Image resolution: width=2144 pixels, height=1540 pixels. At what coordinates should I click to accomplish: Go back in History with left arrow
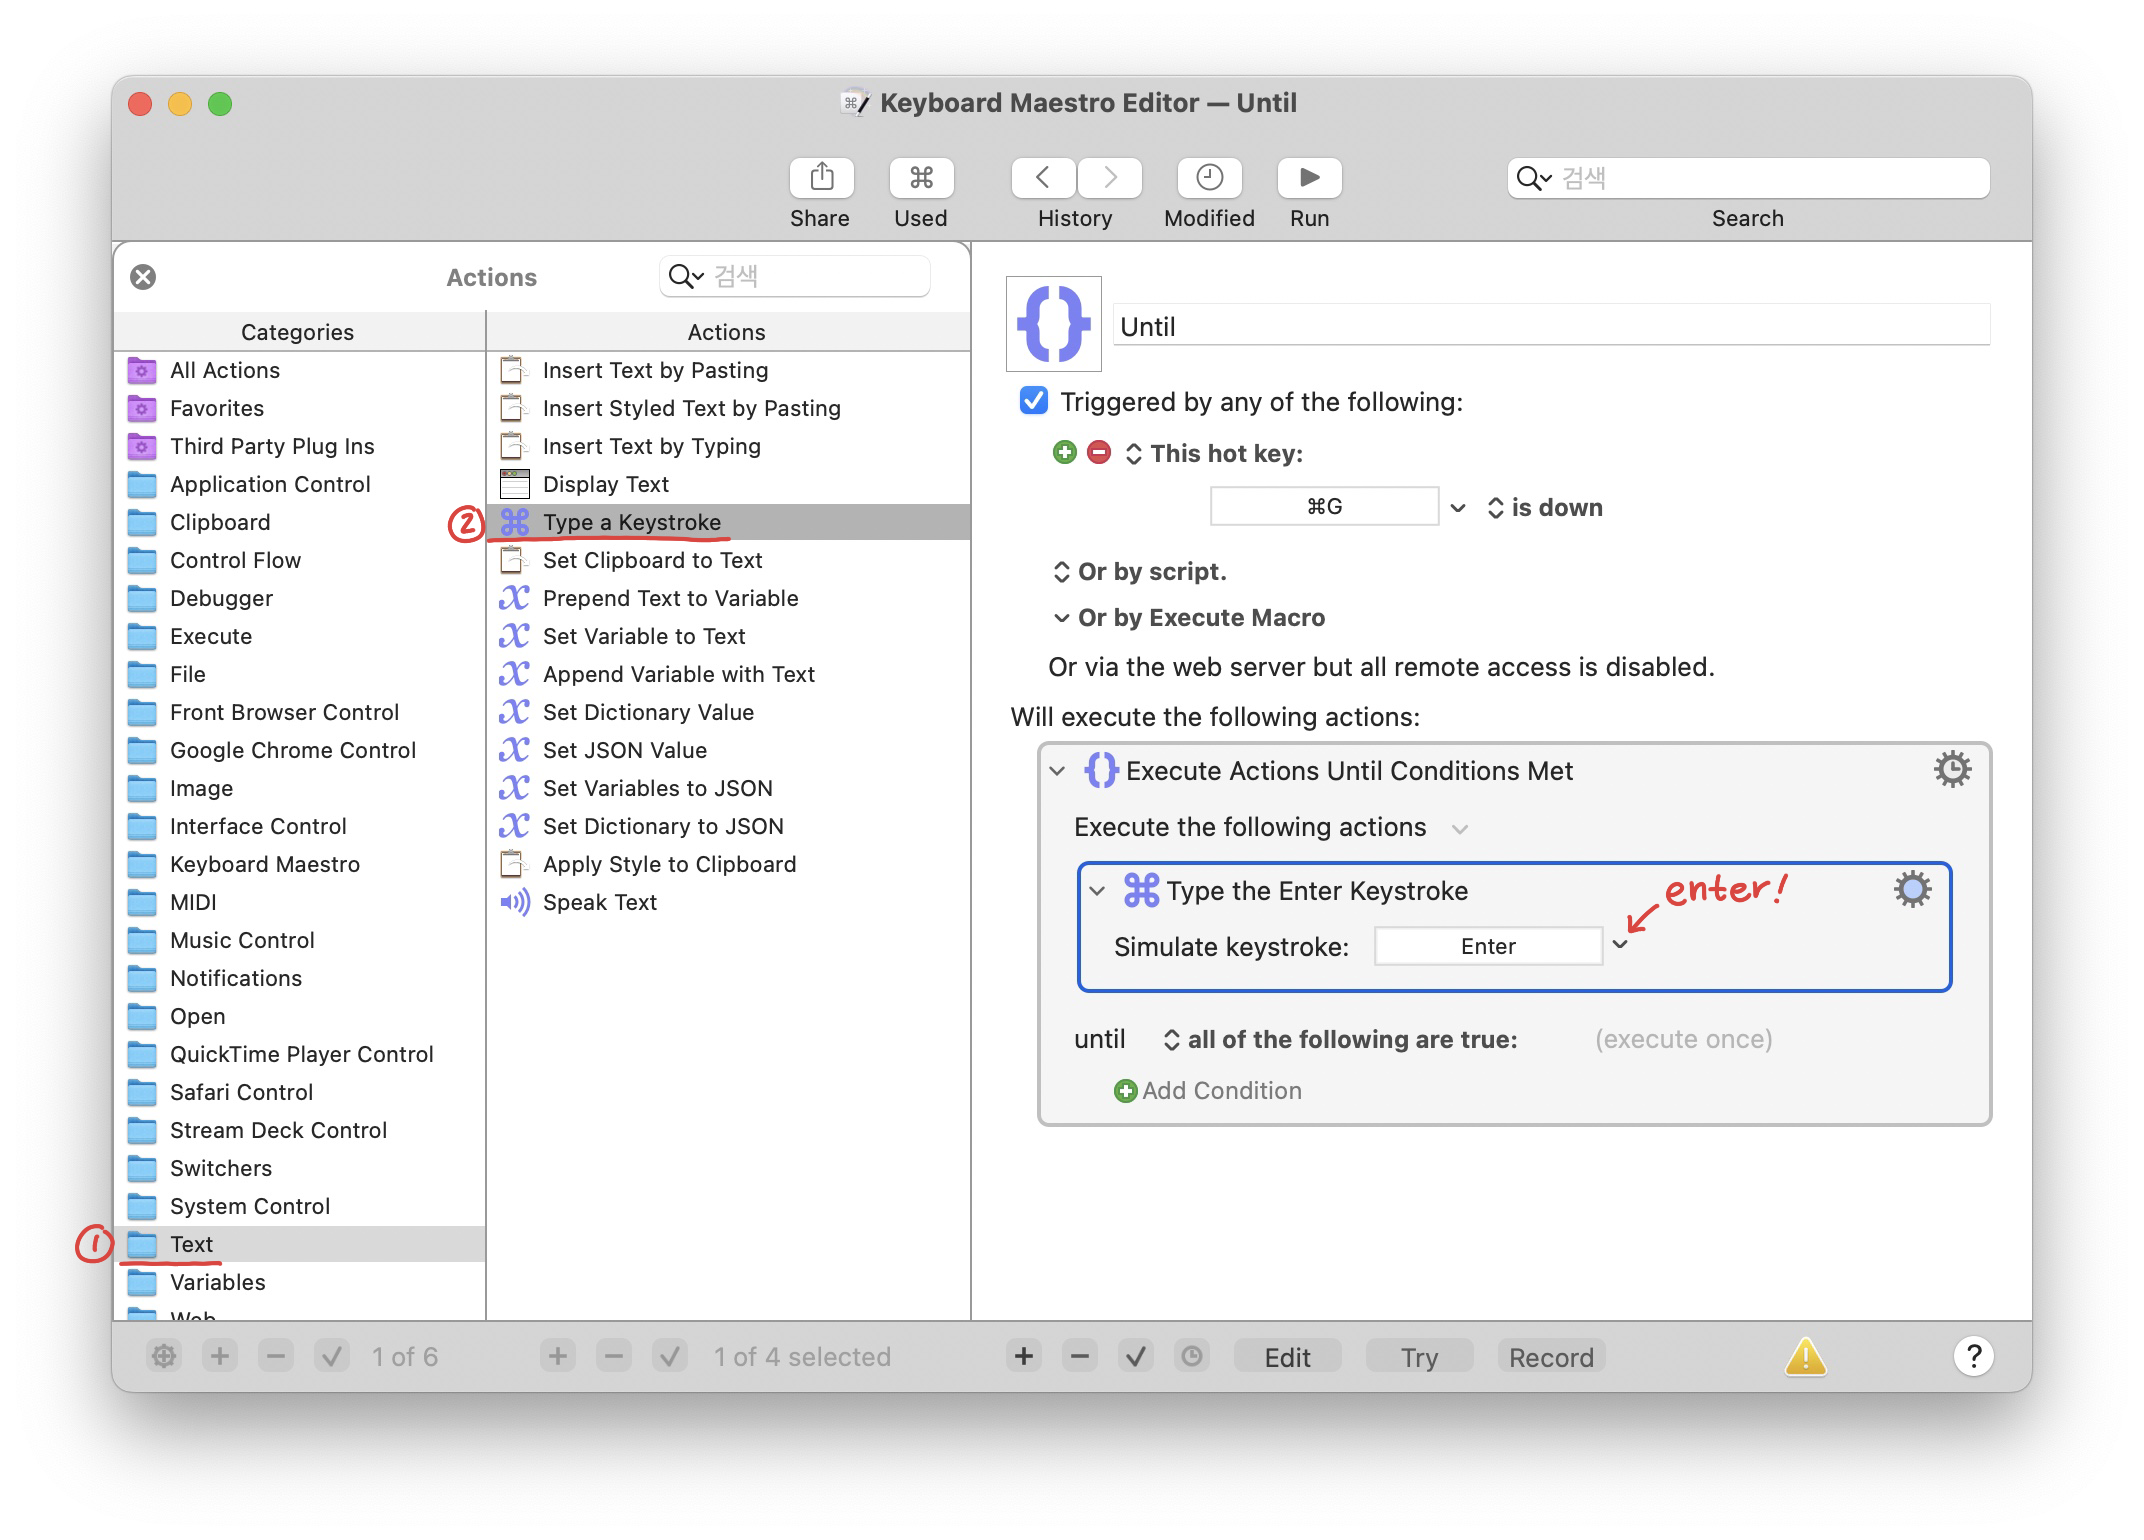point(1043,178)
